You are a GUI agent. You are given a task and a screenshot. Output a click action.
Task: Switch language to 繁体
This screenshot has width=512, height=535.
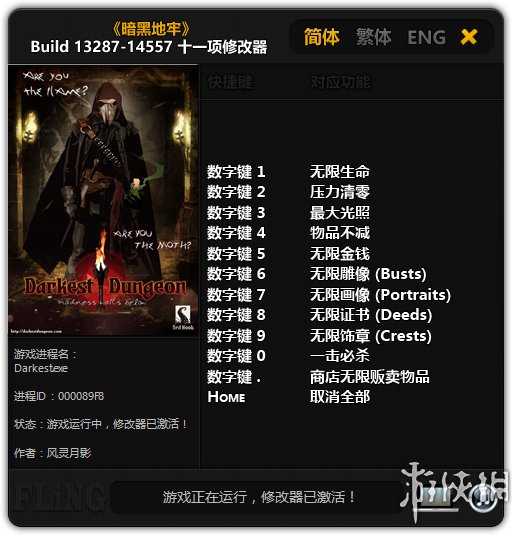(x=374, y=37)
